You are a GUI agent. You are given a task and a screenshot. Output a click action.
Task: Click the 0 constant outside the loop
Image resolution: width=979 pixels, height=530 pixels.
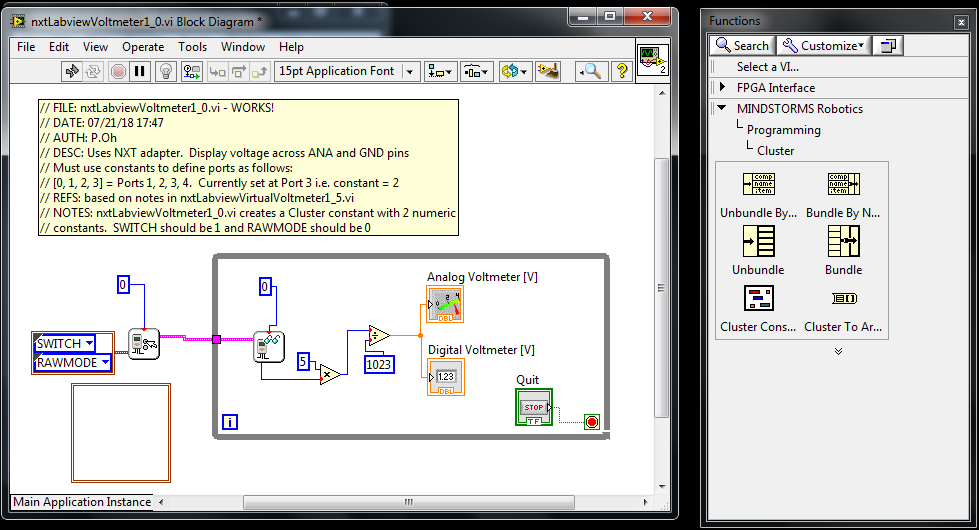pos(124,285)
